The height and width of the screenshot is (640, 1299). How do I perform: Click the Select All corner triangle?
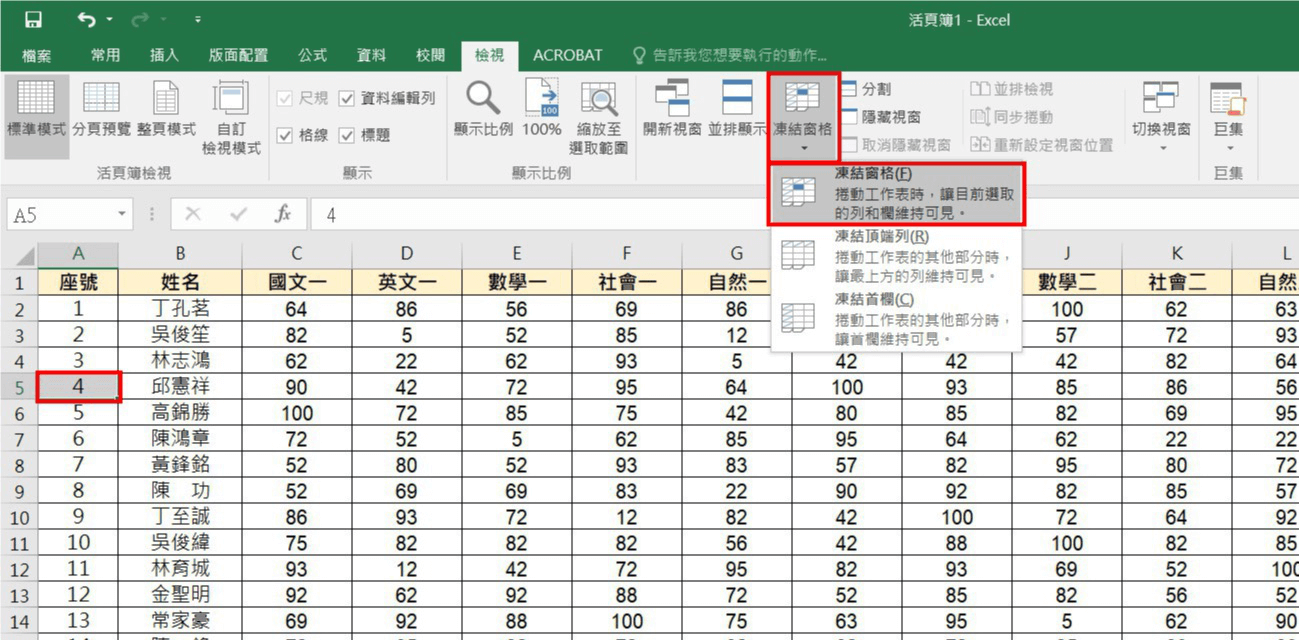click(x=23, y=255)
